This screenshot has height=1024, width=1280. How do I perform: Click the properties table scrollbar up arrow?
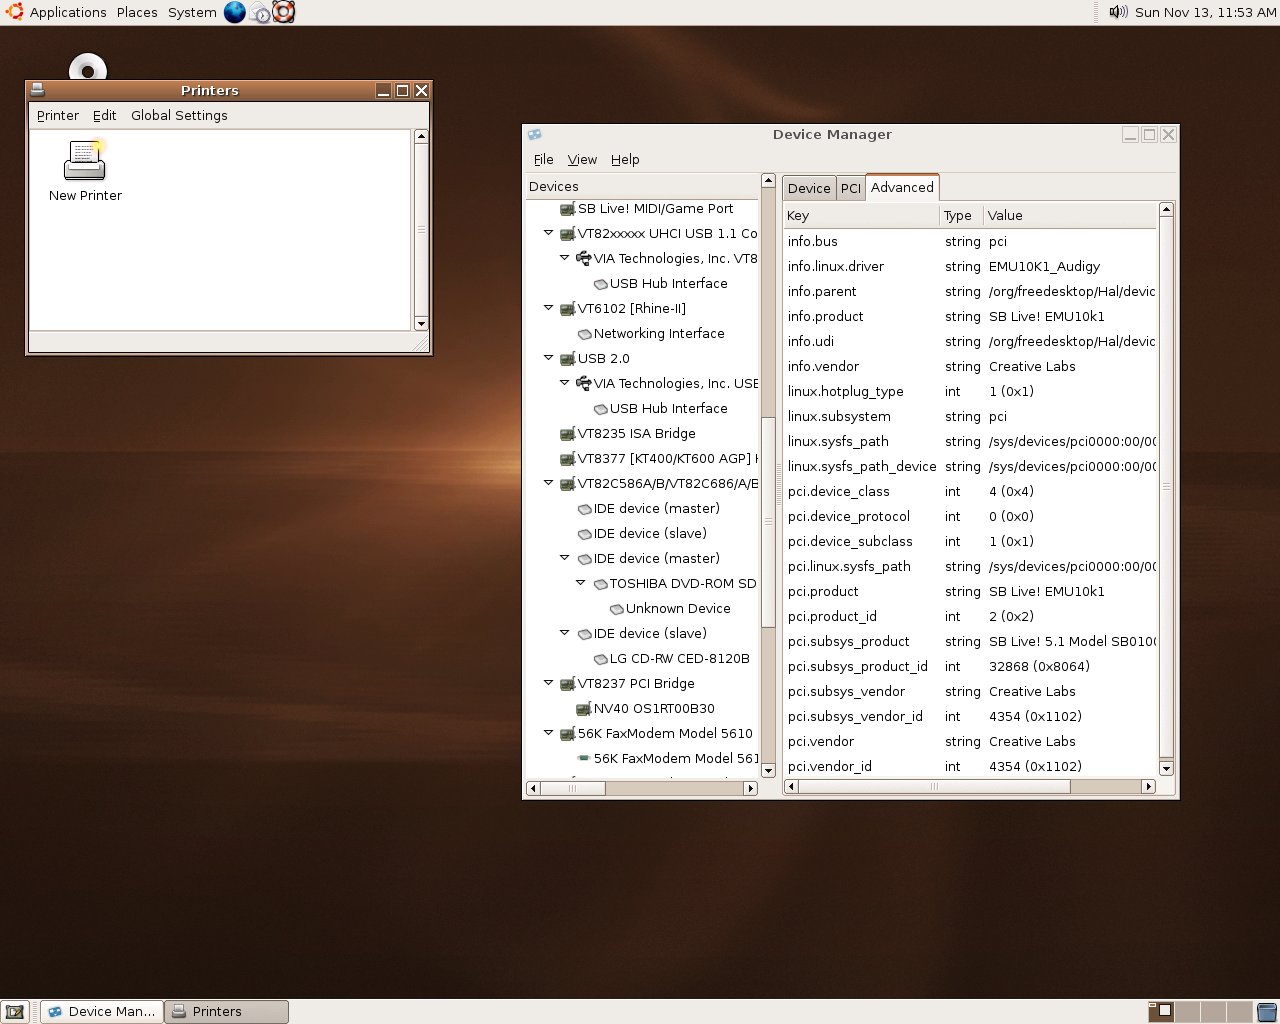[1166, 209]
